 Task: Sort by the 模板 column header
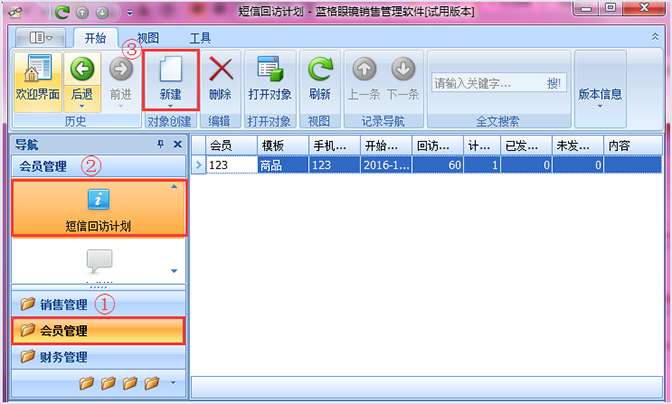coord(283,146)
